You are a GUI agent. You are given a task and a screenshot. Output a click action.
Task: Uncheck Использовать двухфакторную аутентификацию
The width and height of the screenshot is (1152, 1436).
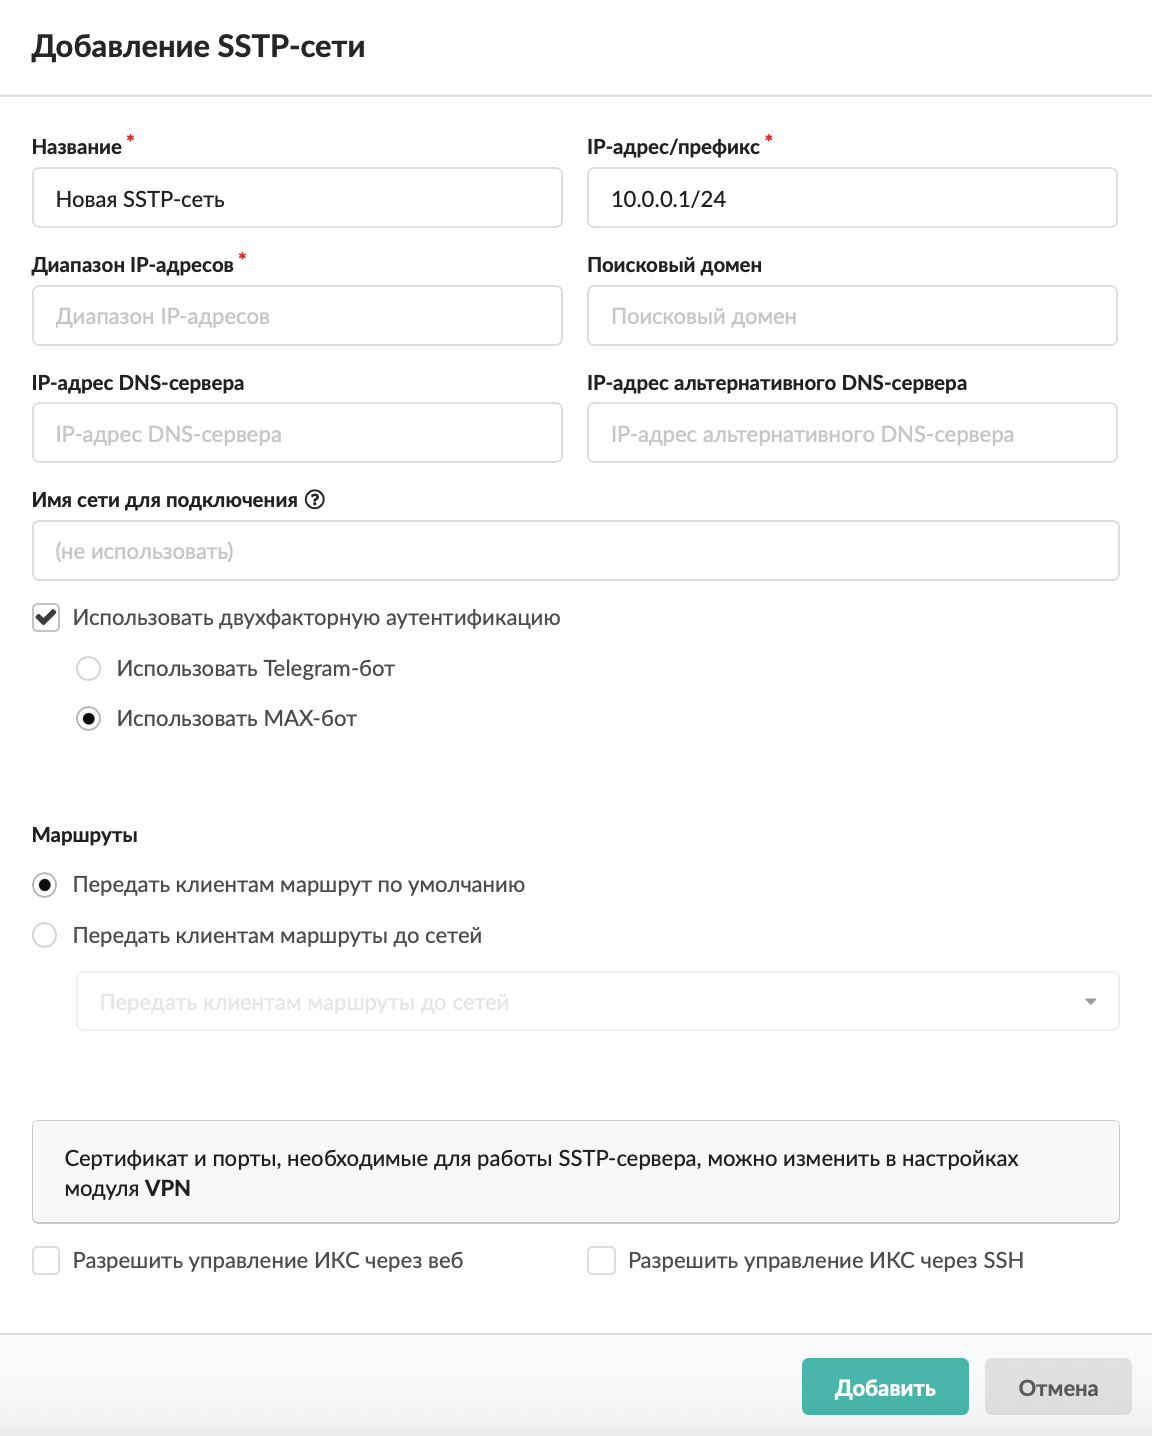(x=46, y=617)
